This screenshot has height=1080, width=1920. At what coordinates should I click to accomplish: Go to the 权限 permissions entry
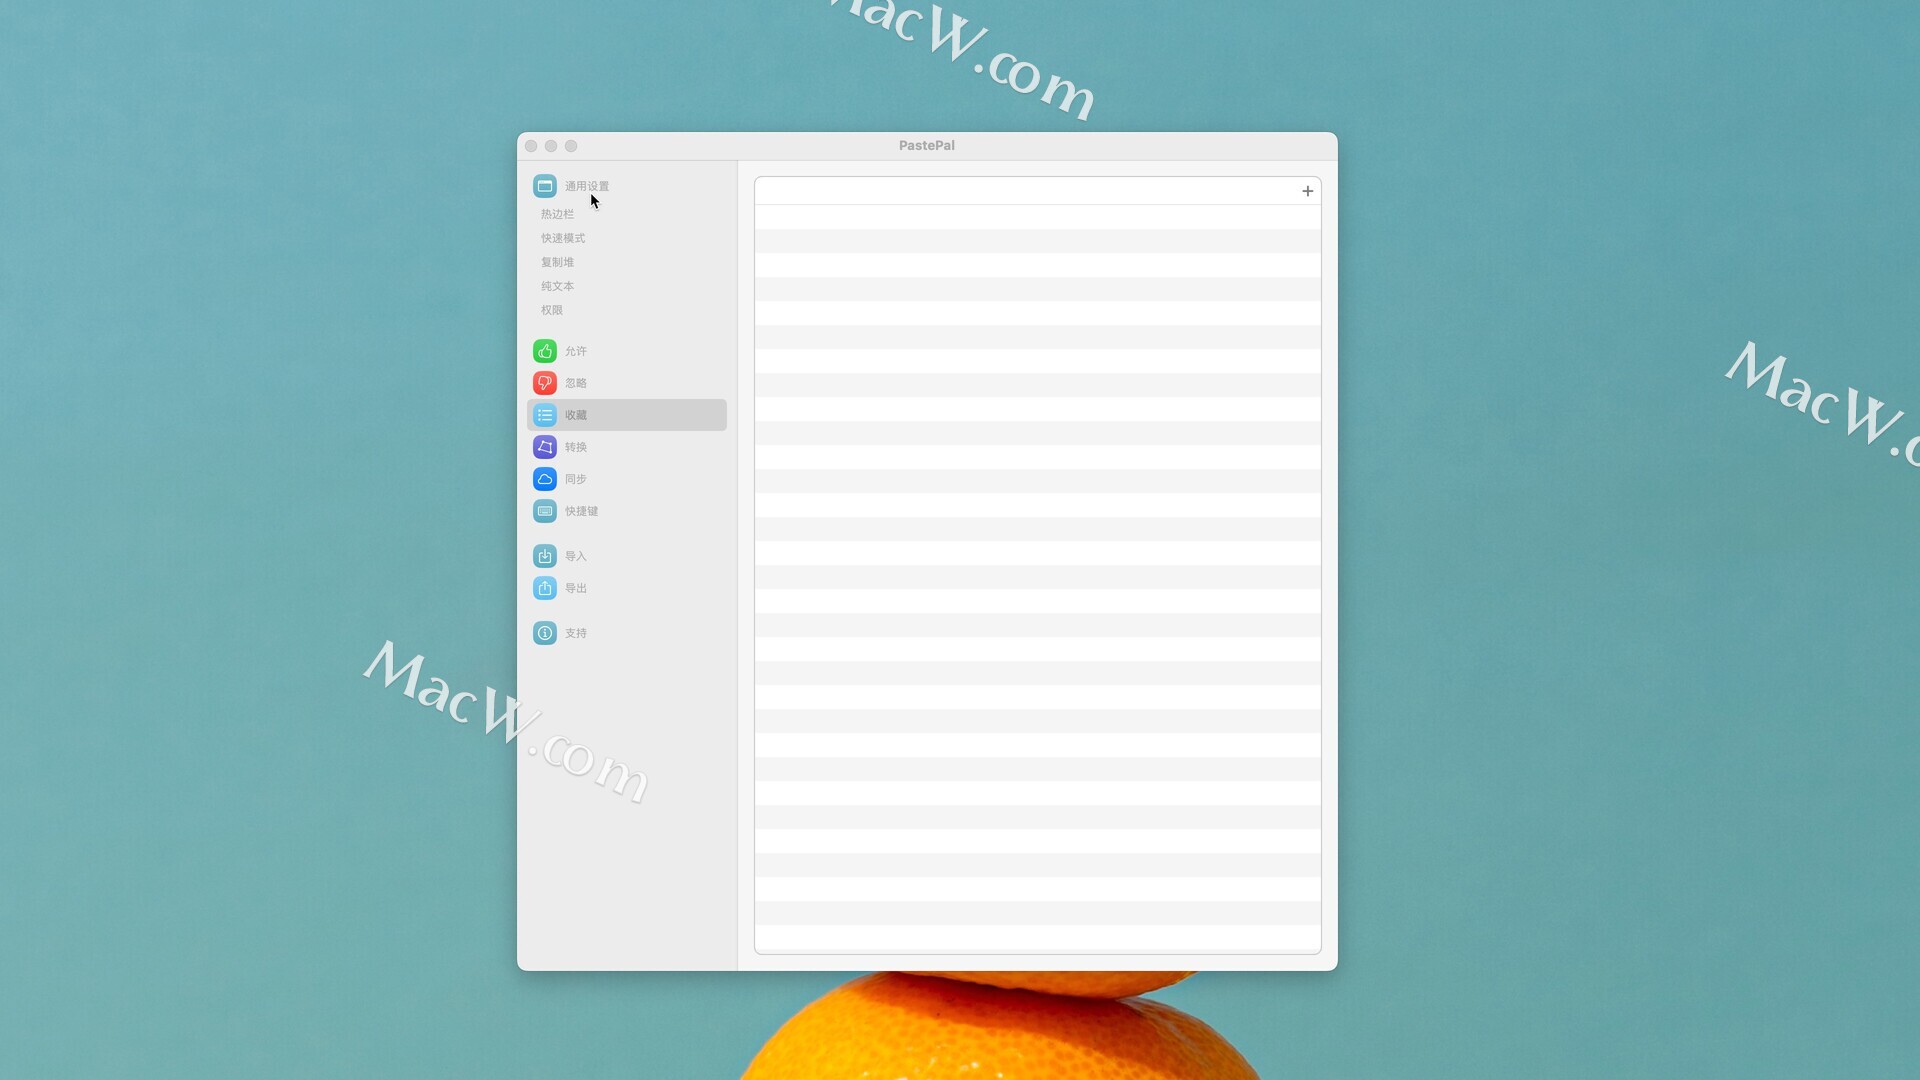point(552,310)
